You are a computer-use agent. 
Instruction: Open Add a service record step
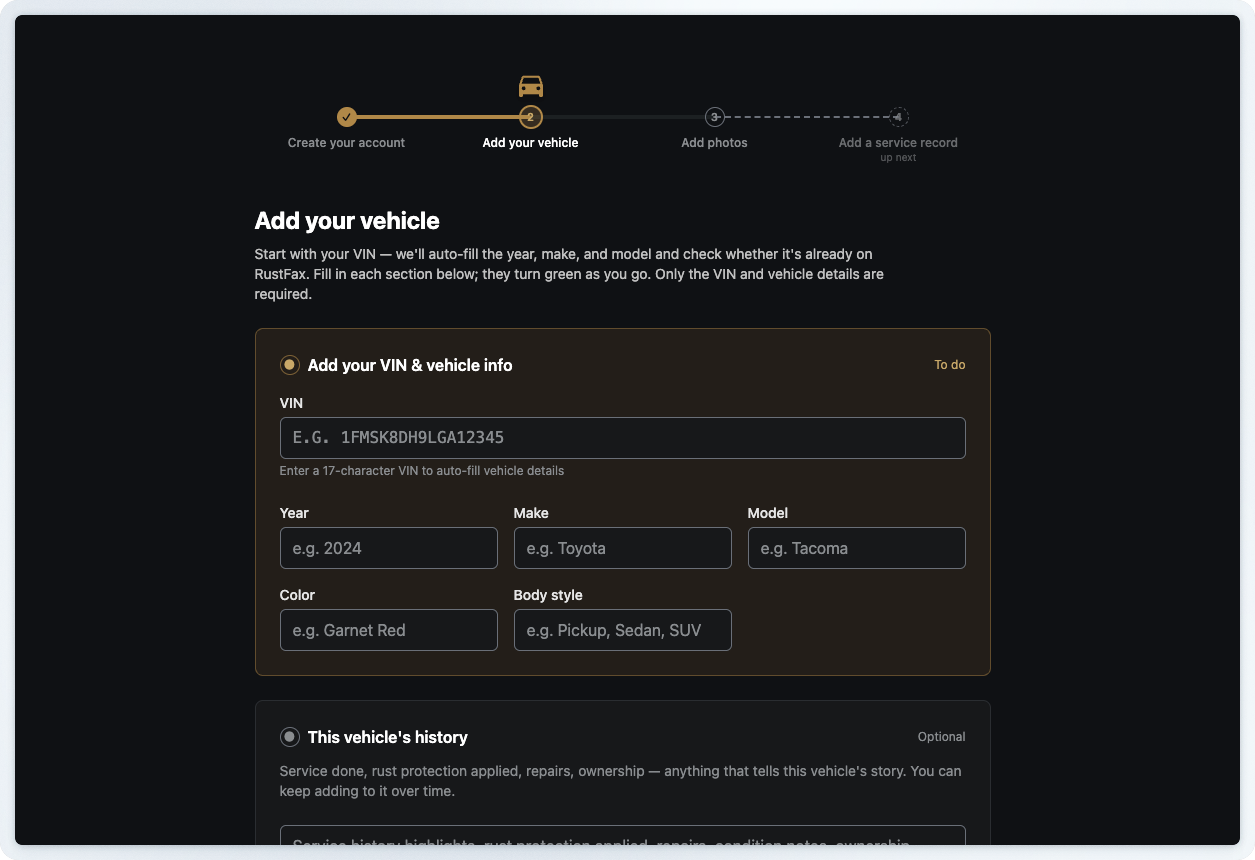pos(898,143)
